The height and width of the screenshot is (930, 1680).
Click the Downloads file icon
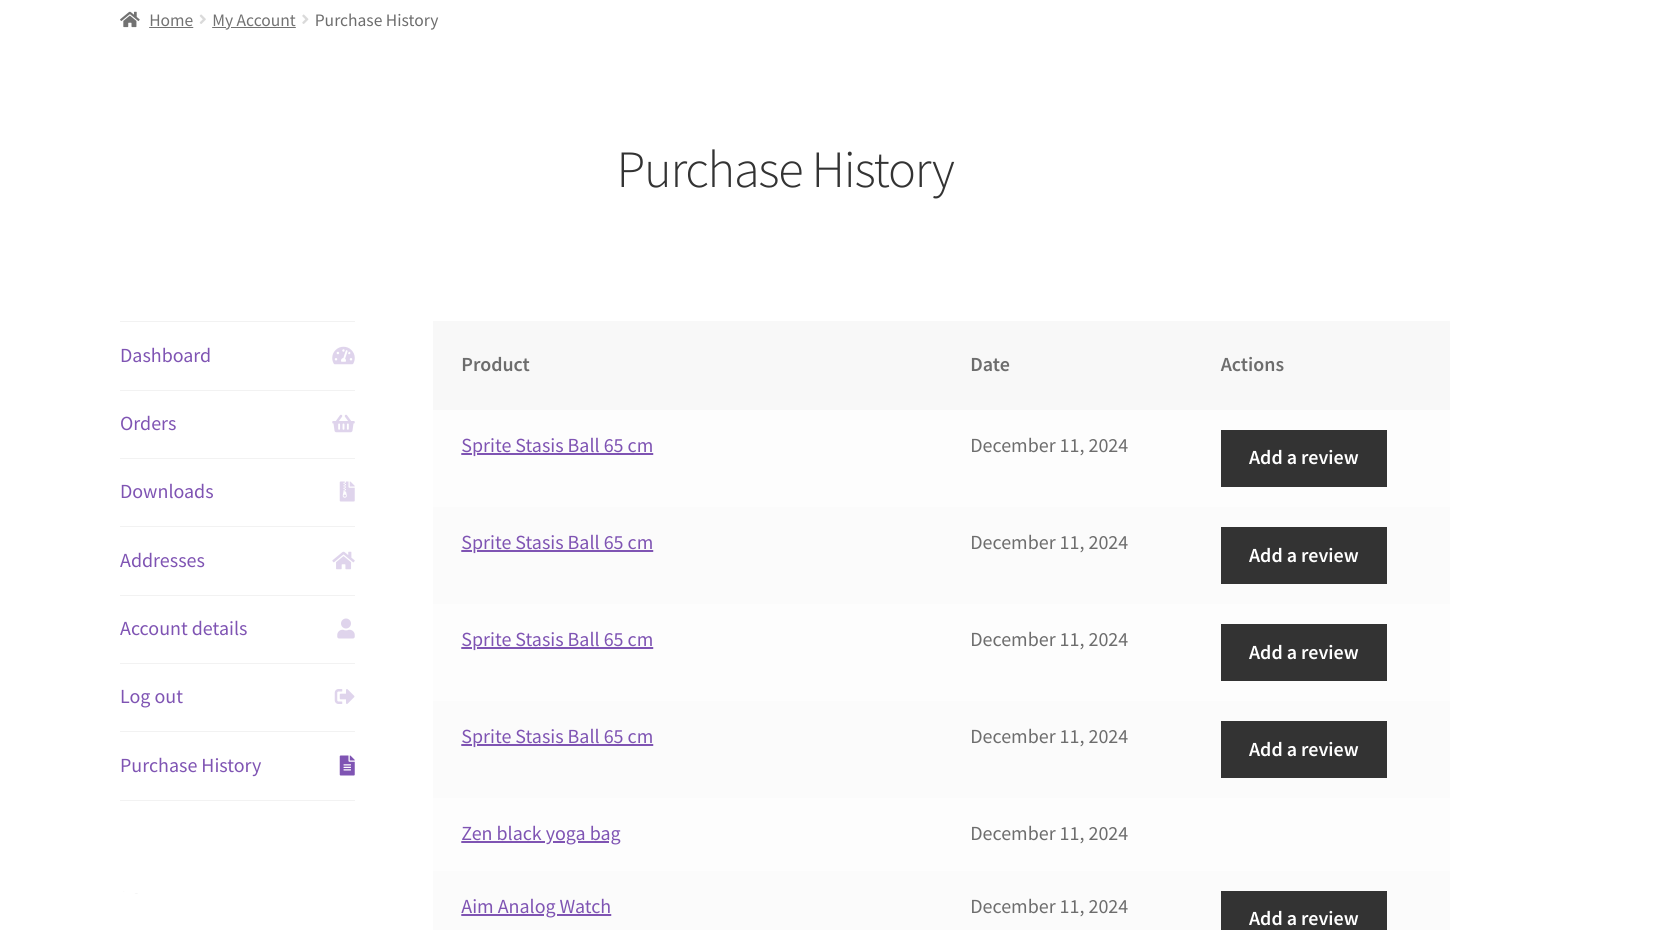[347, 492]
